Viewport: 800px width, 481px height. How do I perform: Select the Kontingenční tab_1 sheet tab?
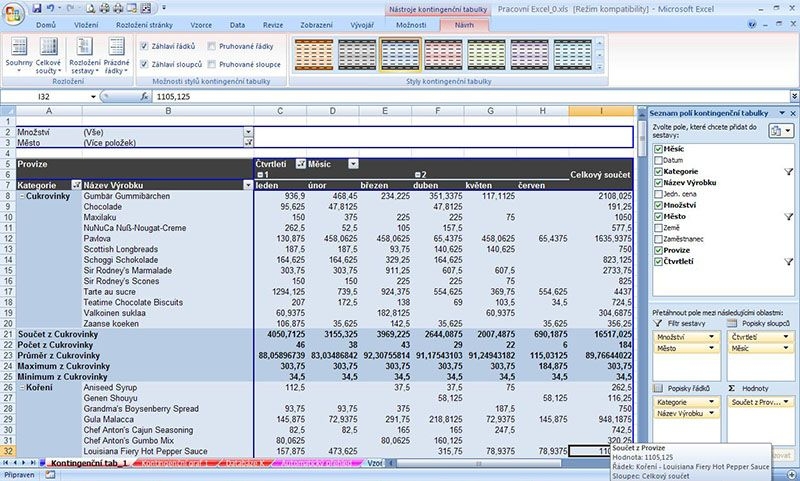87,464
